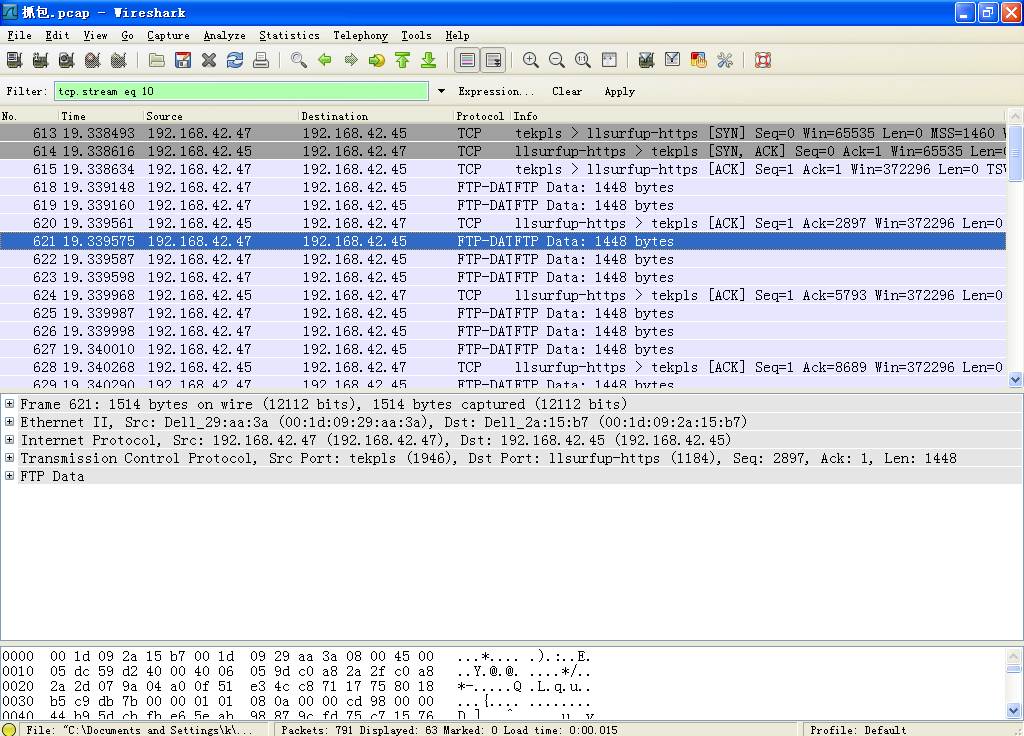Viewport: 1024px width, 736px height.
Task: Go forward in packet history arrow
Action: [351, 61]
